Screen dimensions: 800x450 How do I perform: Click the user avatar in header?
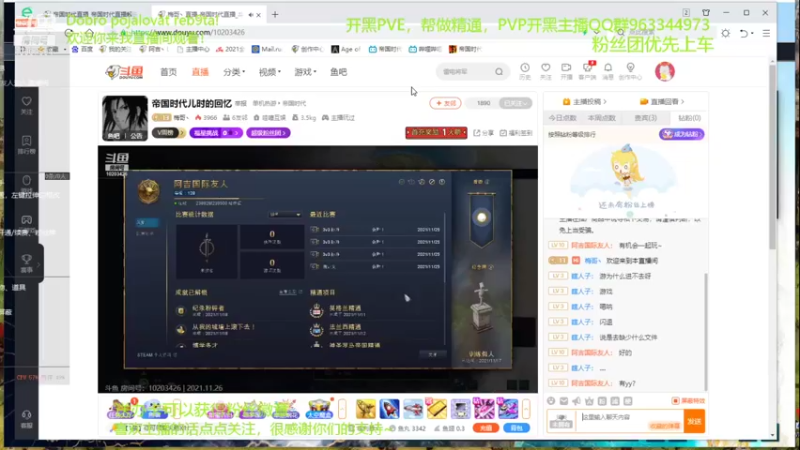point(665,71)
